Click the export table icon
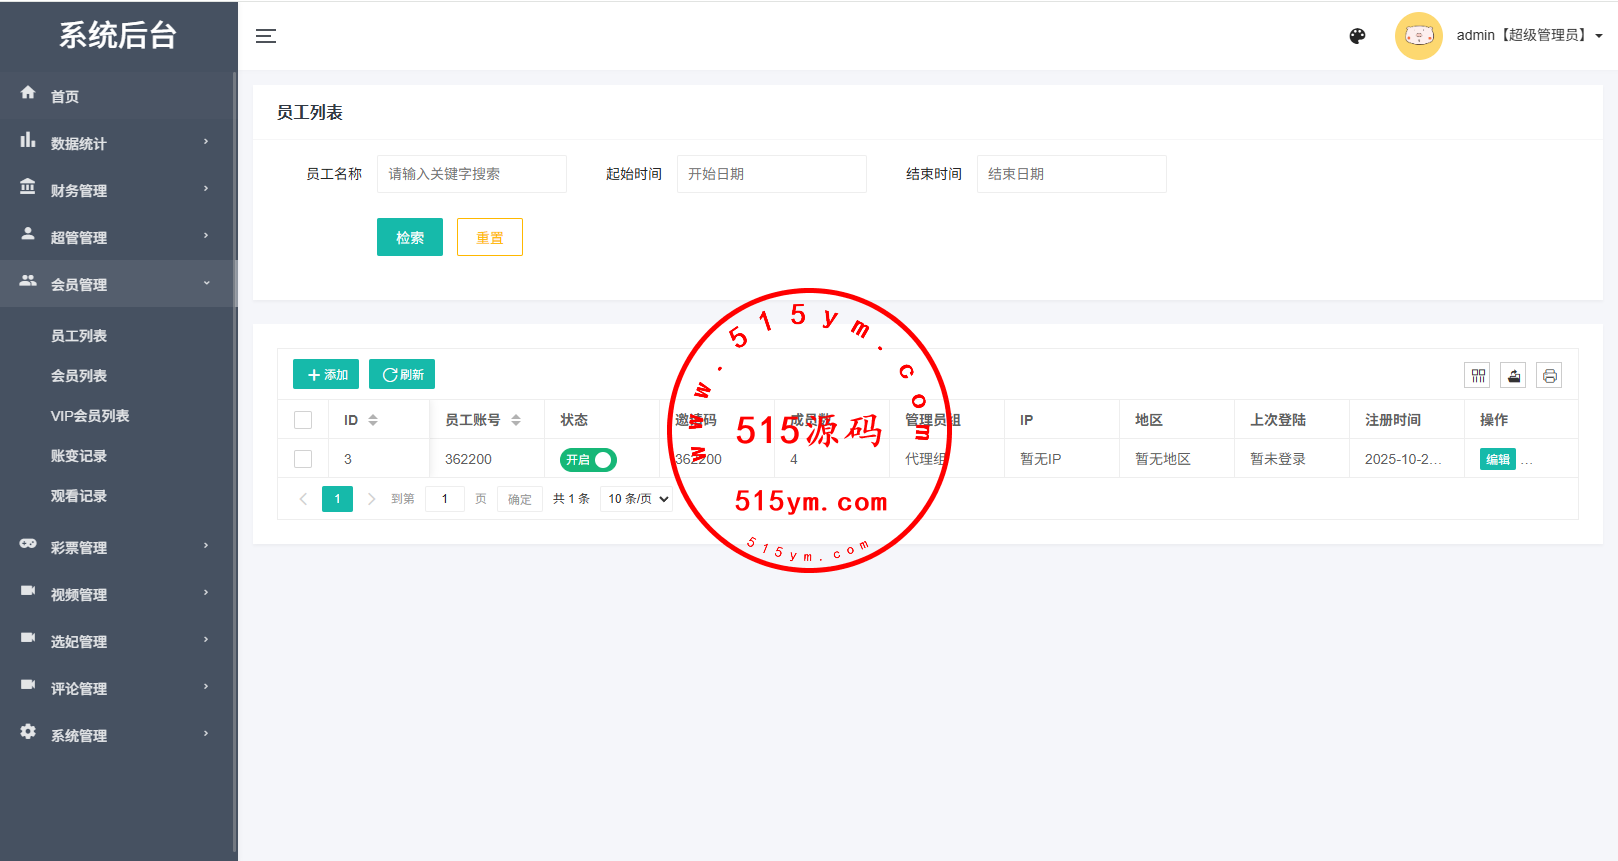 (1513, 376)
